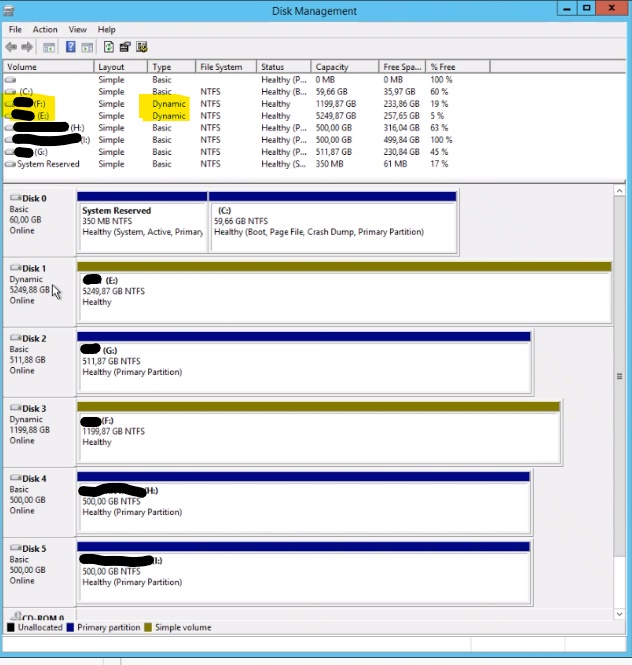Viewport: 632px width, 665px height.
Task: Select the Disk 1 drive icon
Action: click(15, 268)
